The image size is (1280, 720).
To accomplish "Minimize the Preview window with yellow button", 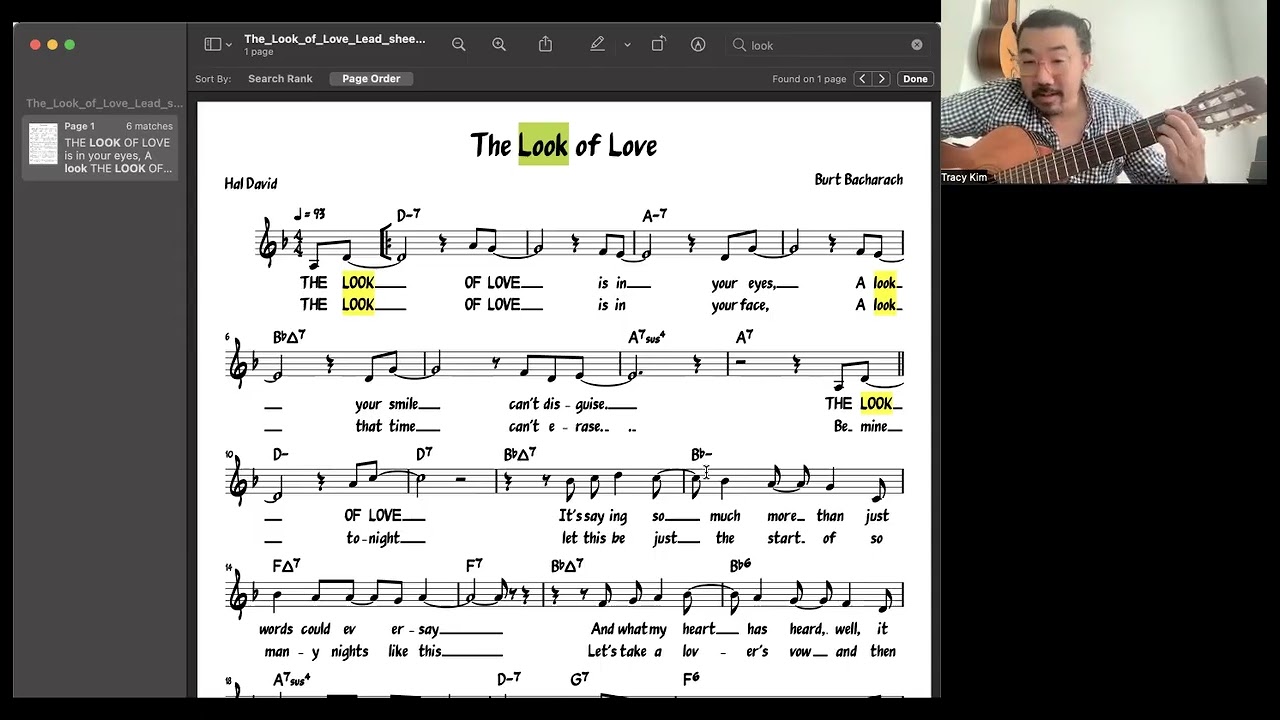I will 52,44.
